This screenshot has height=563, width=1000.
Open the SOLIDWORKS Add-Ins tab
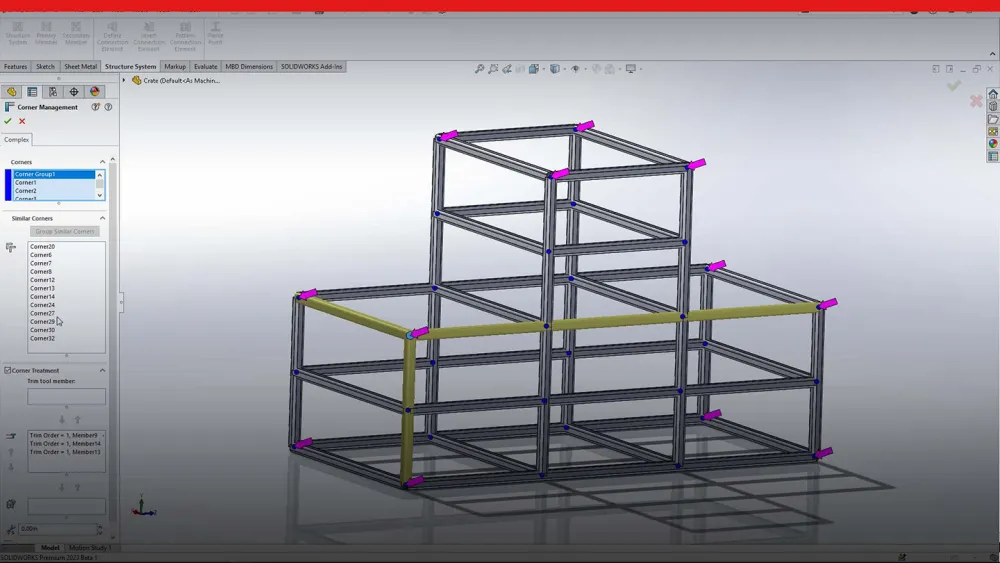click(311, 66)
